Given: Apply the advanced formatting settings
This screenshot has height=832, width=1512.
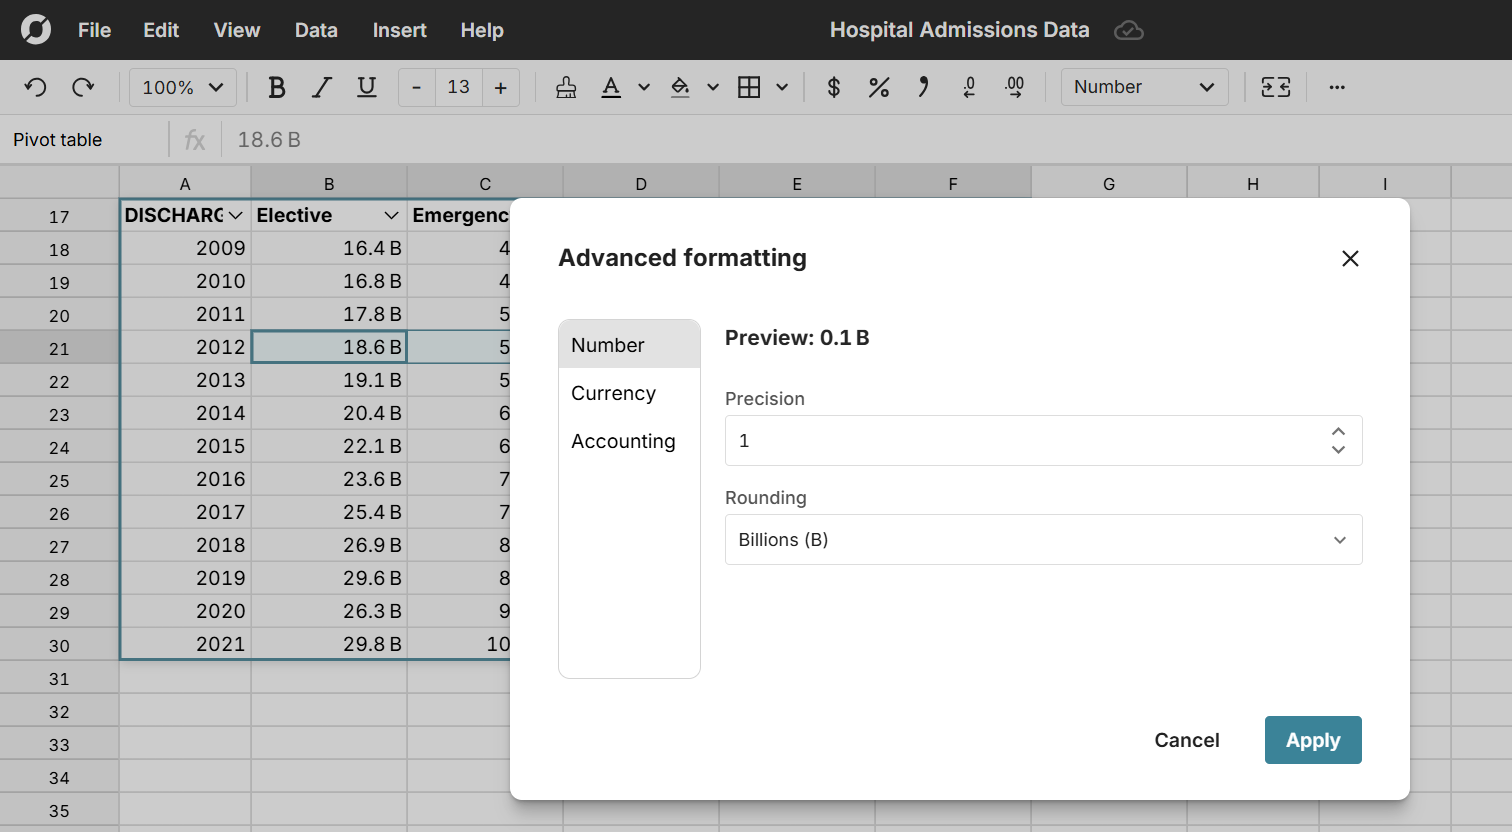Looking at the screenshot, I should pos(1313,740).
